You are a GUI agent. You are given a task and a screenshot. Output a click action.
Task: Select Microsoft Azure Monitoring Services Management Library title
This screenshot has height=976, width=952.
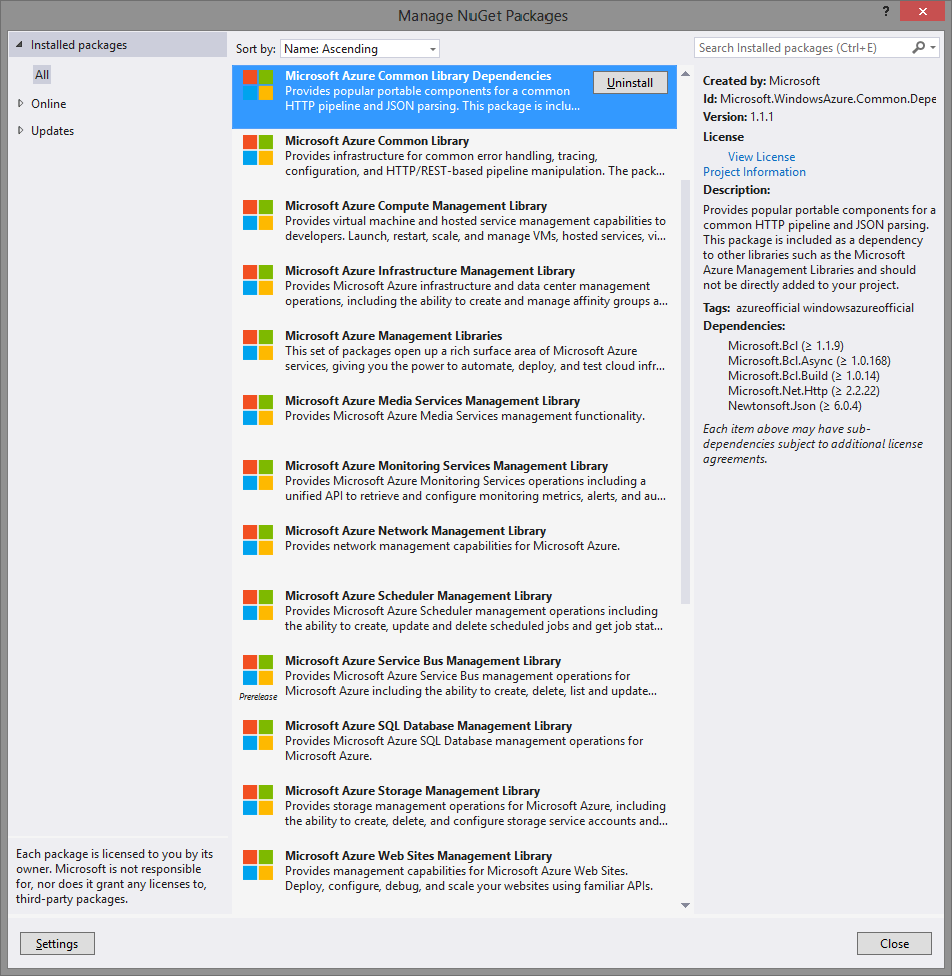446,466
